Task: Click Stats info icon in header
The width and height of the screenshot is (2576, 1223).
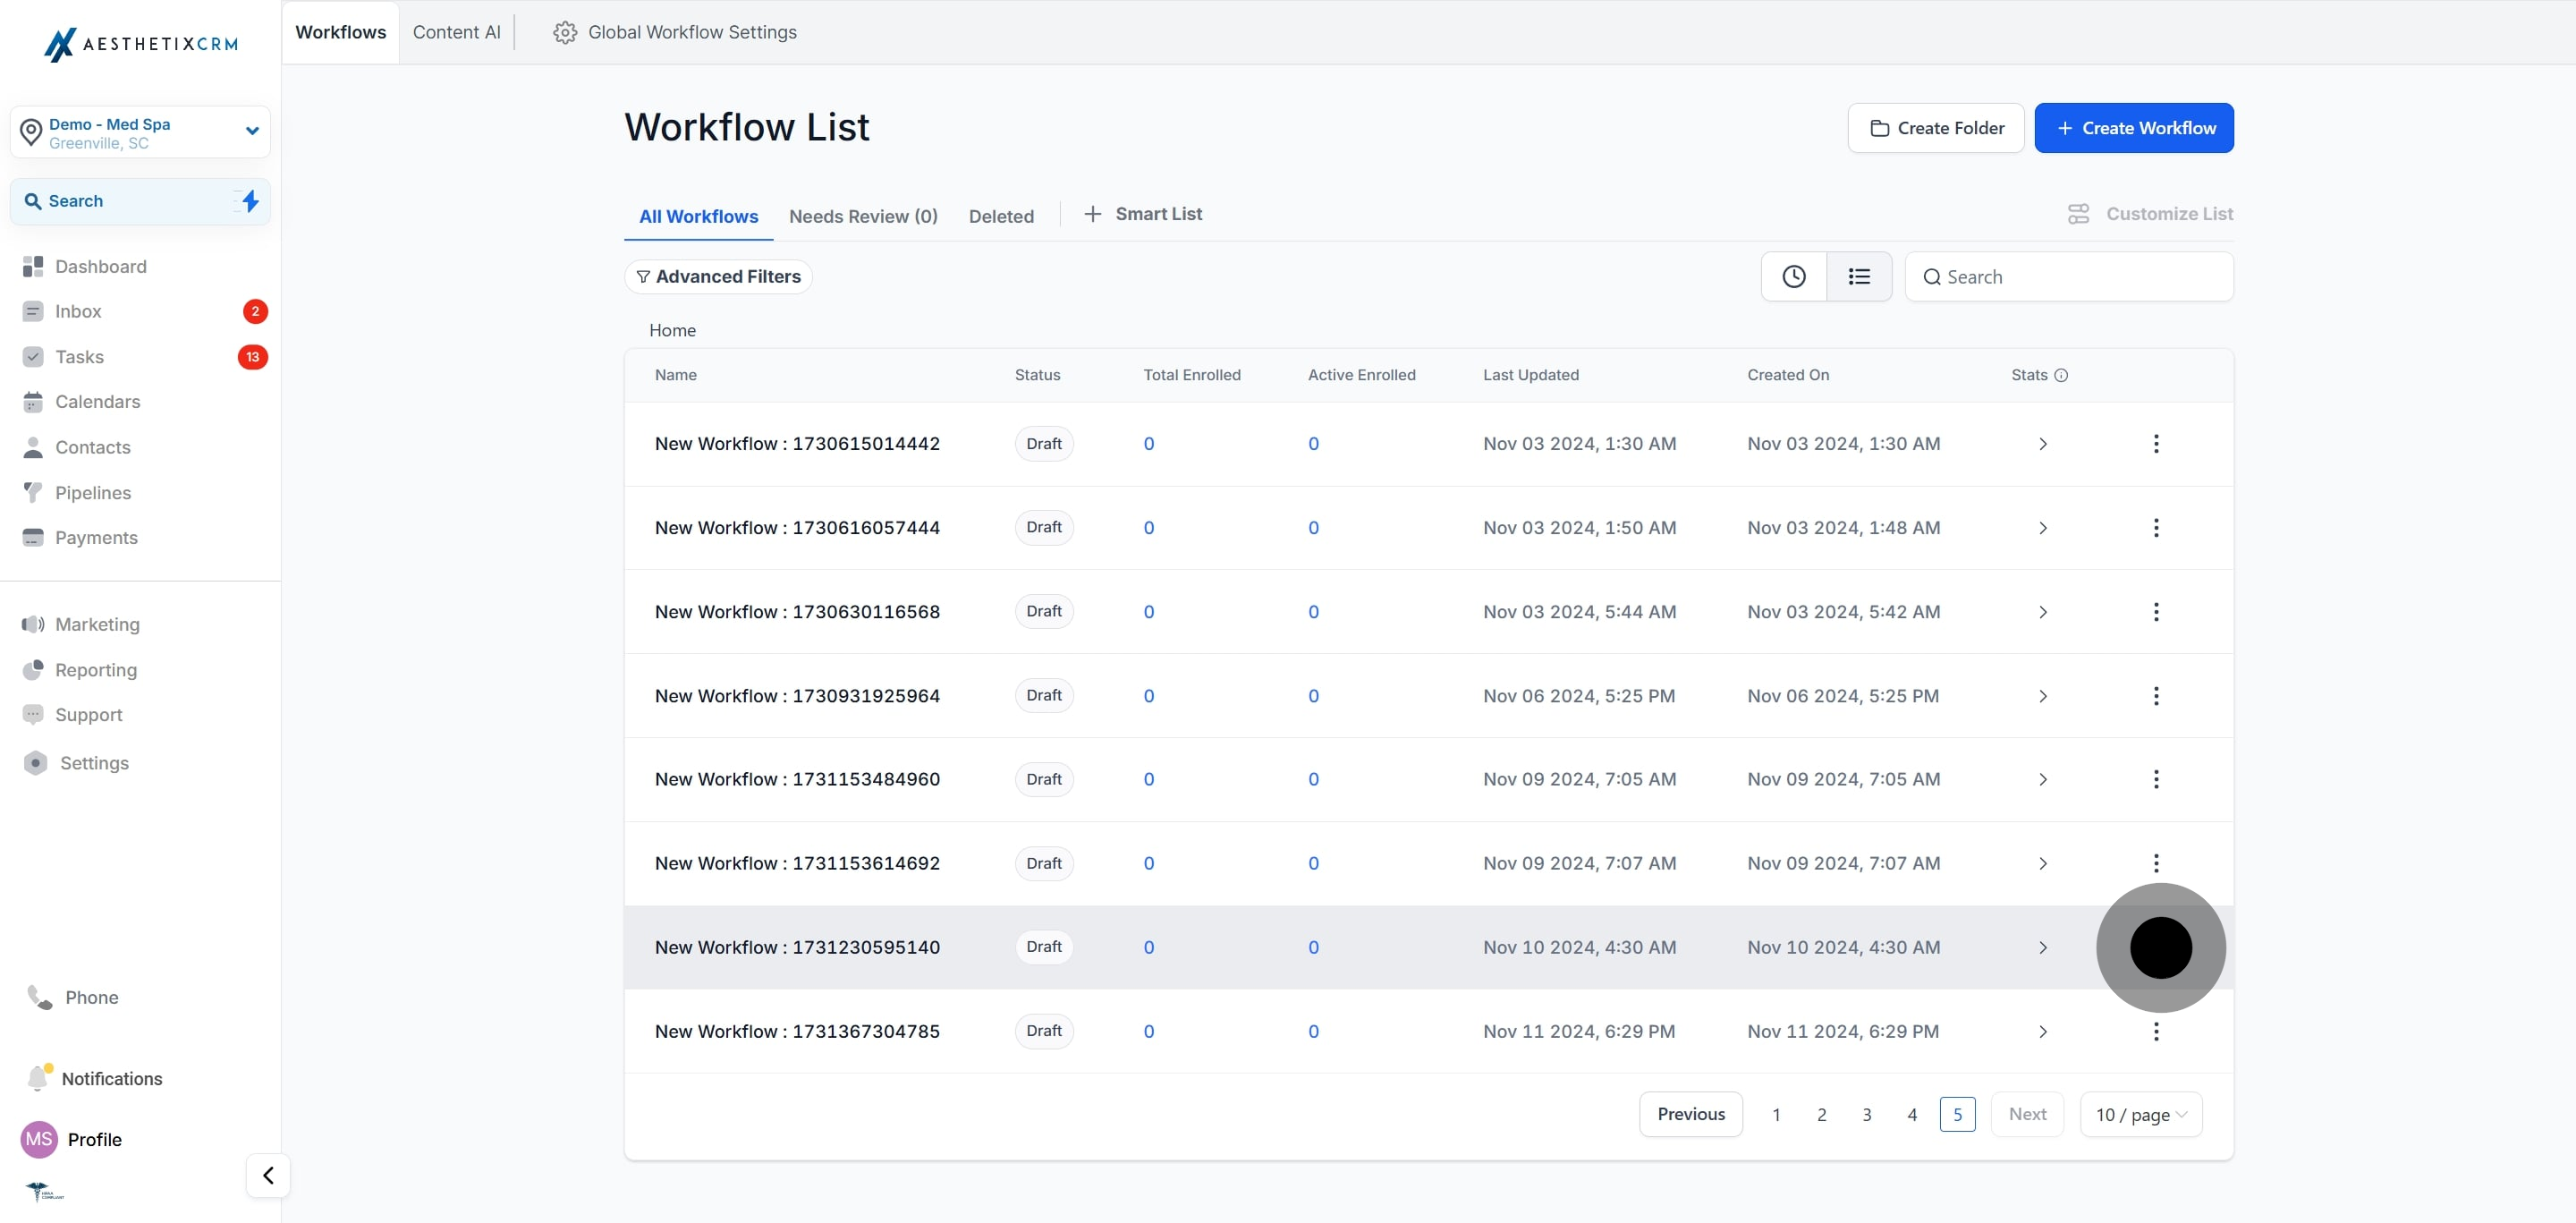Action: point(2061,375)
